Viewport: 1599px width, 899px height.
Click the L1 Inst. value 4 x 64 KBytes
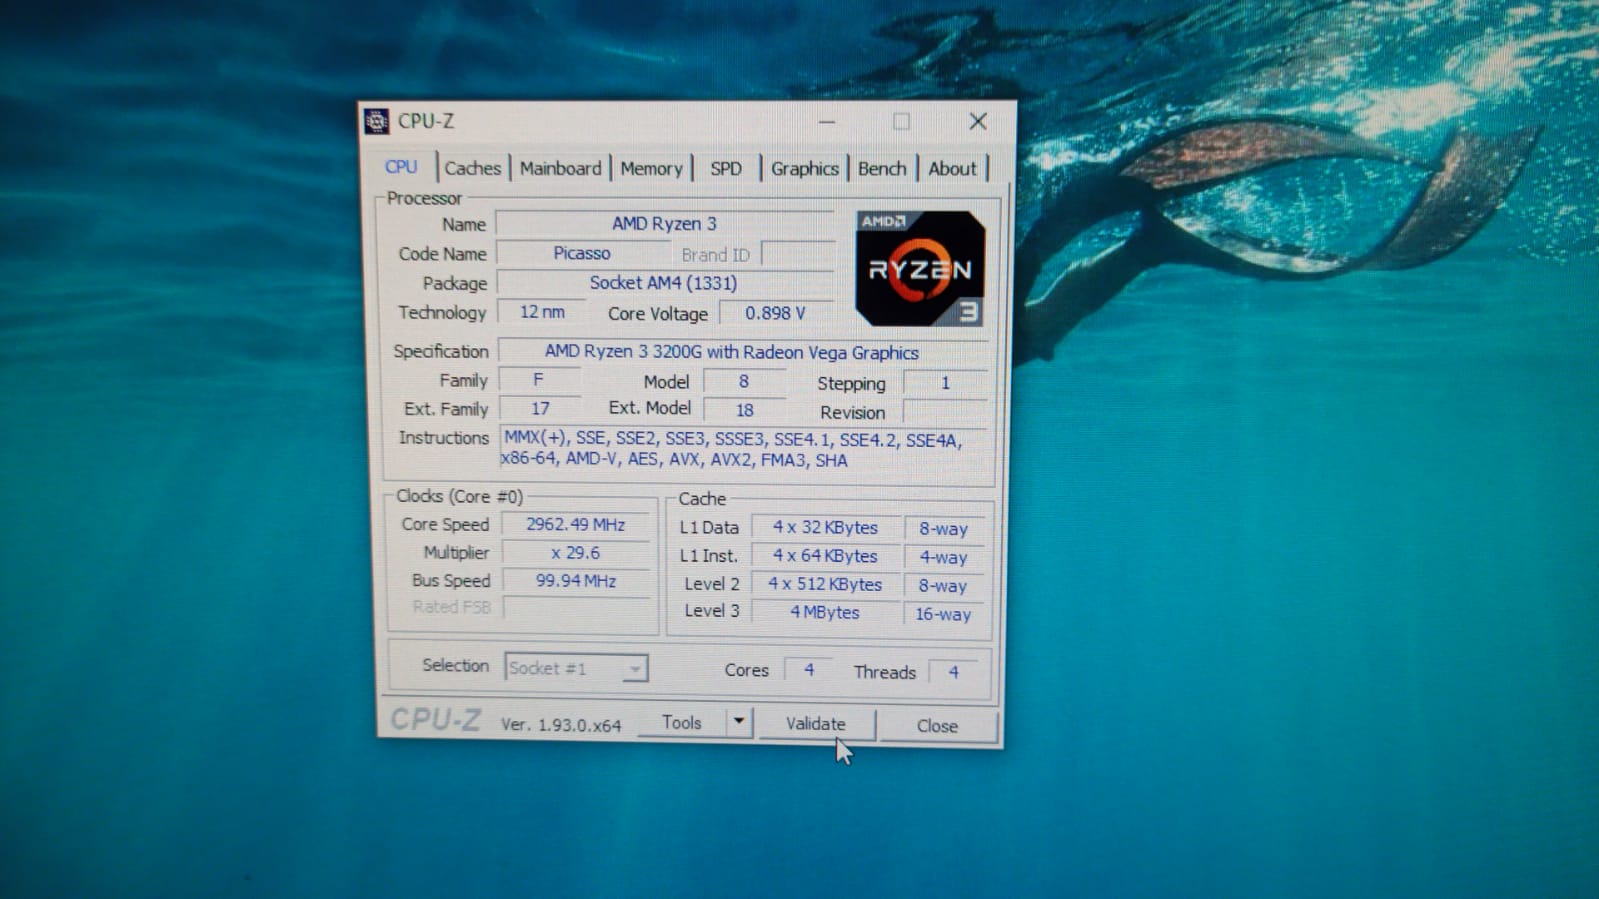coord(825,556)
